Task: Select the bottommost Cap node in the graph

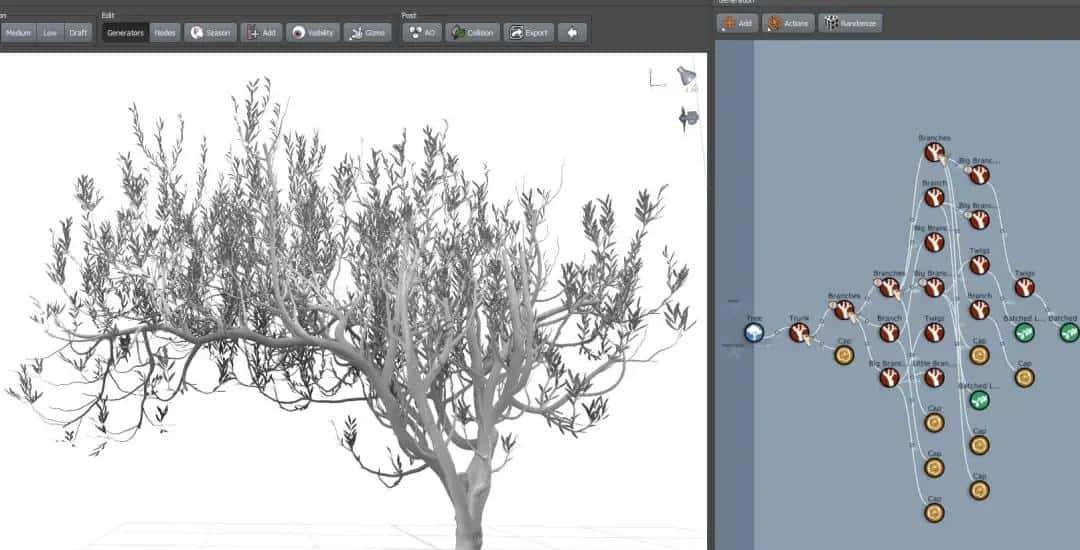Action: point(934,513)
